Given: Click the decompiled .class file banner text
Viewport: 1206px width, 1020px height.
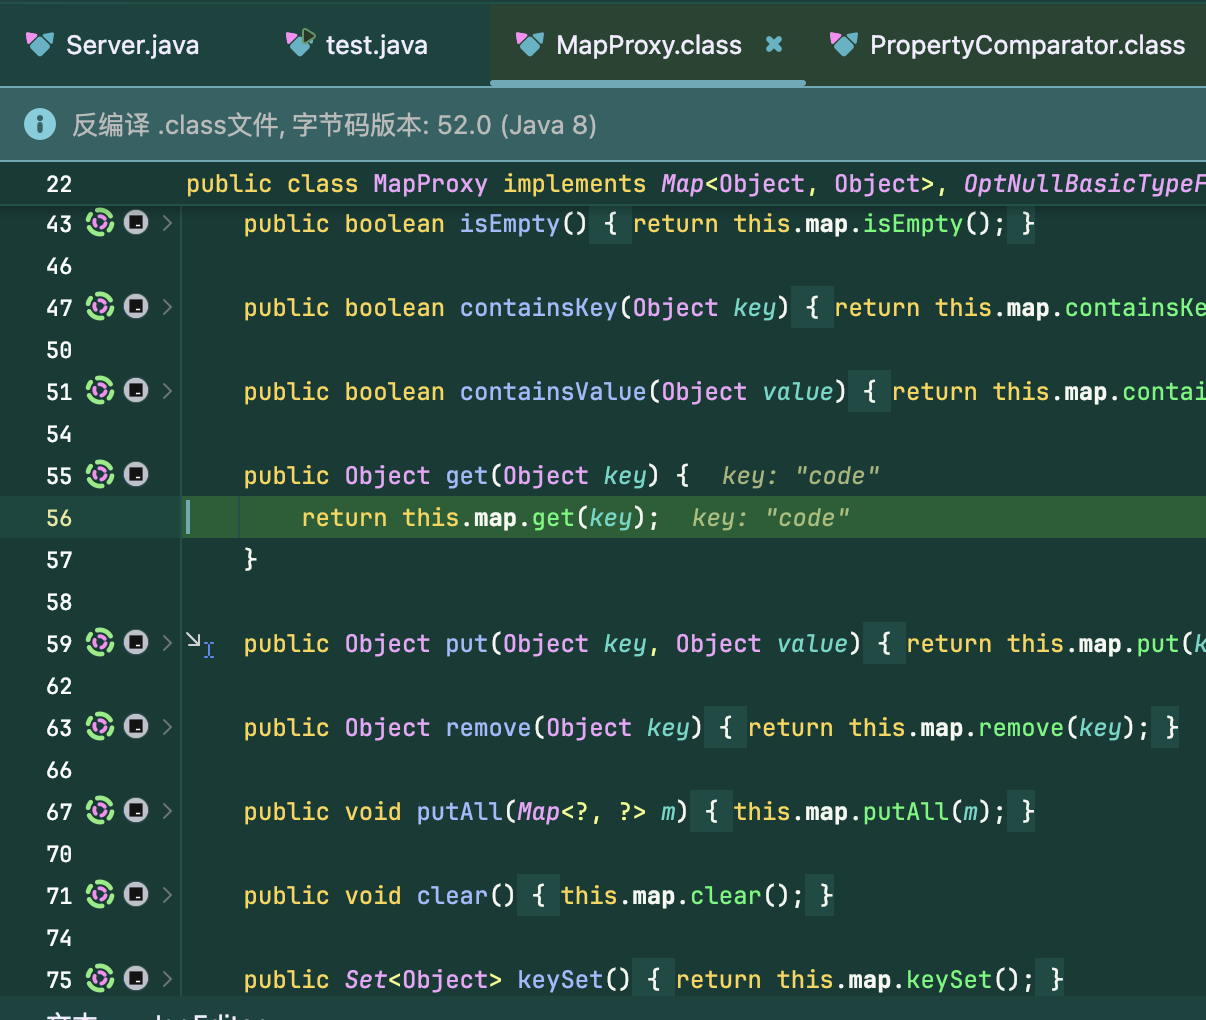Looking at the screenshot, I should coord(334,125).
